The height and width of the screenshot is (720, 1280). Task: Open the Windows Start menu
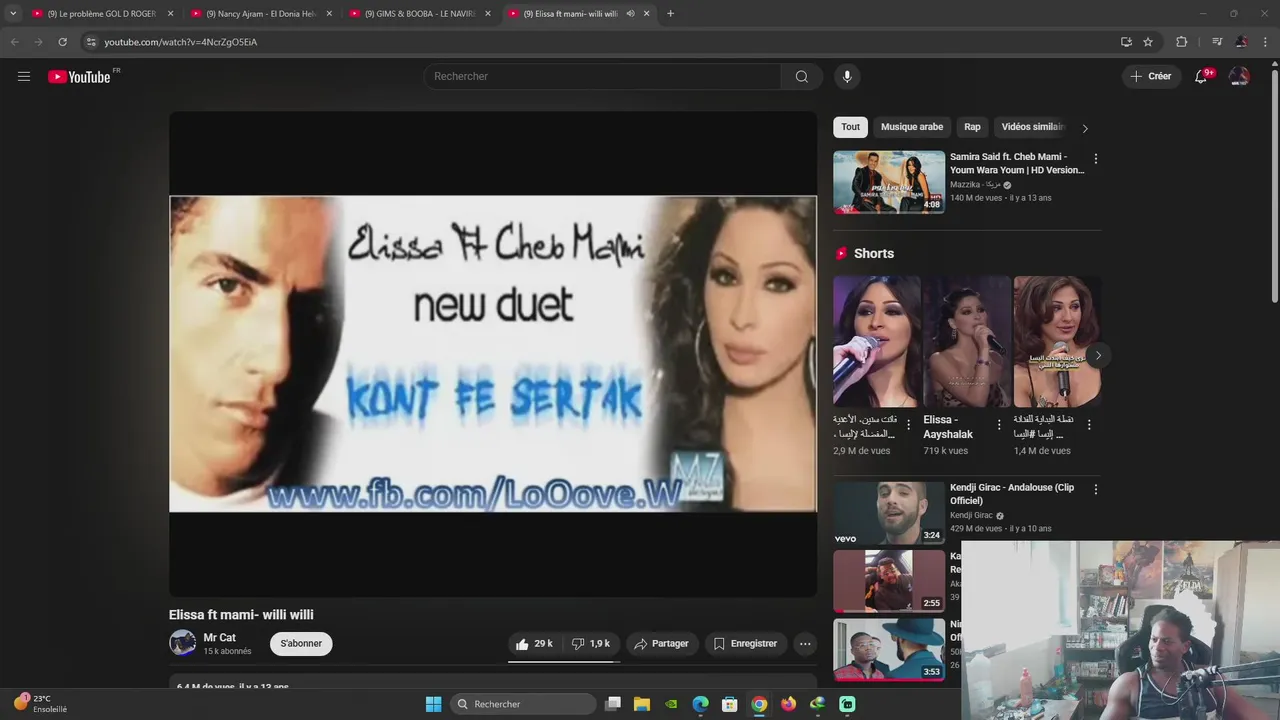click(433, 704)
